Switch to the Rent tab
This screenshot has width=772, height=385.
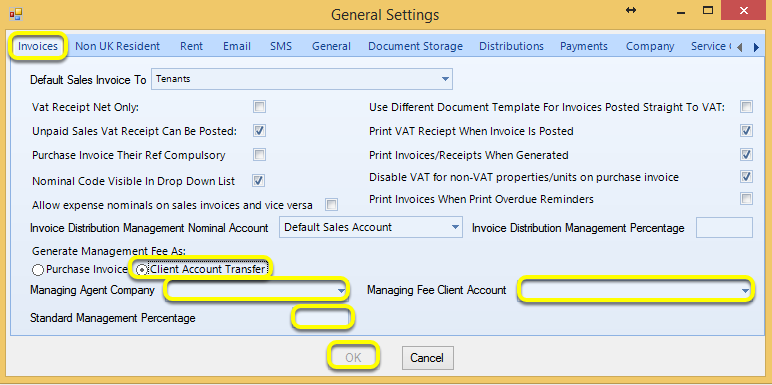[192, 46]
